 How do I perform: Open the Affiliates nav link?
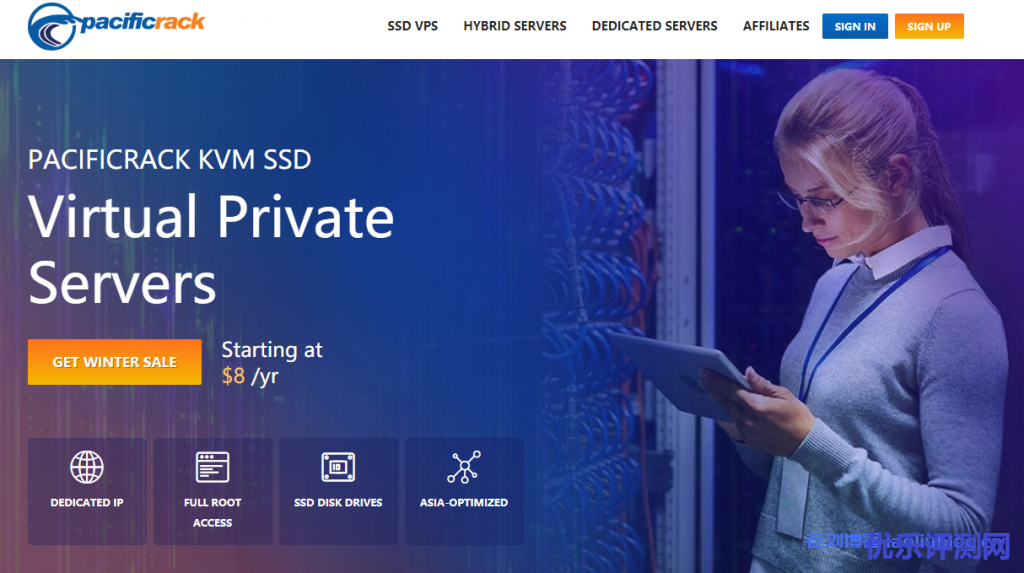pos(776,26)
